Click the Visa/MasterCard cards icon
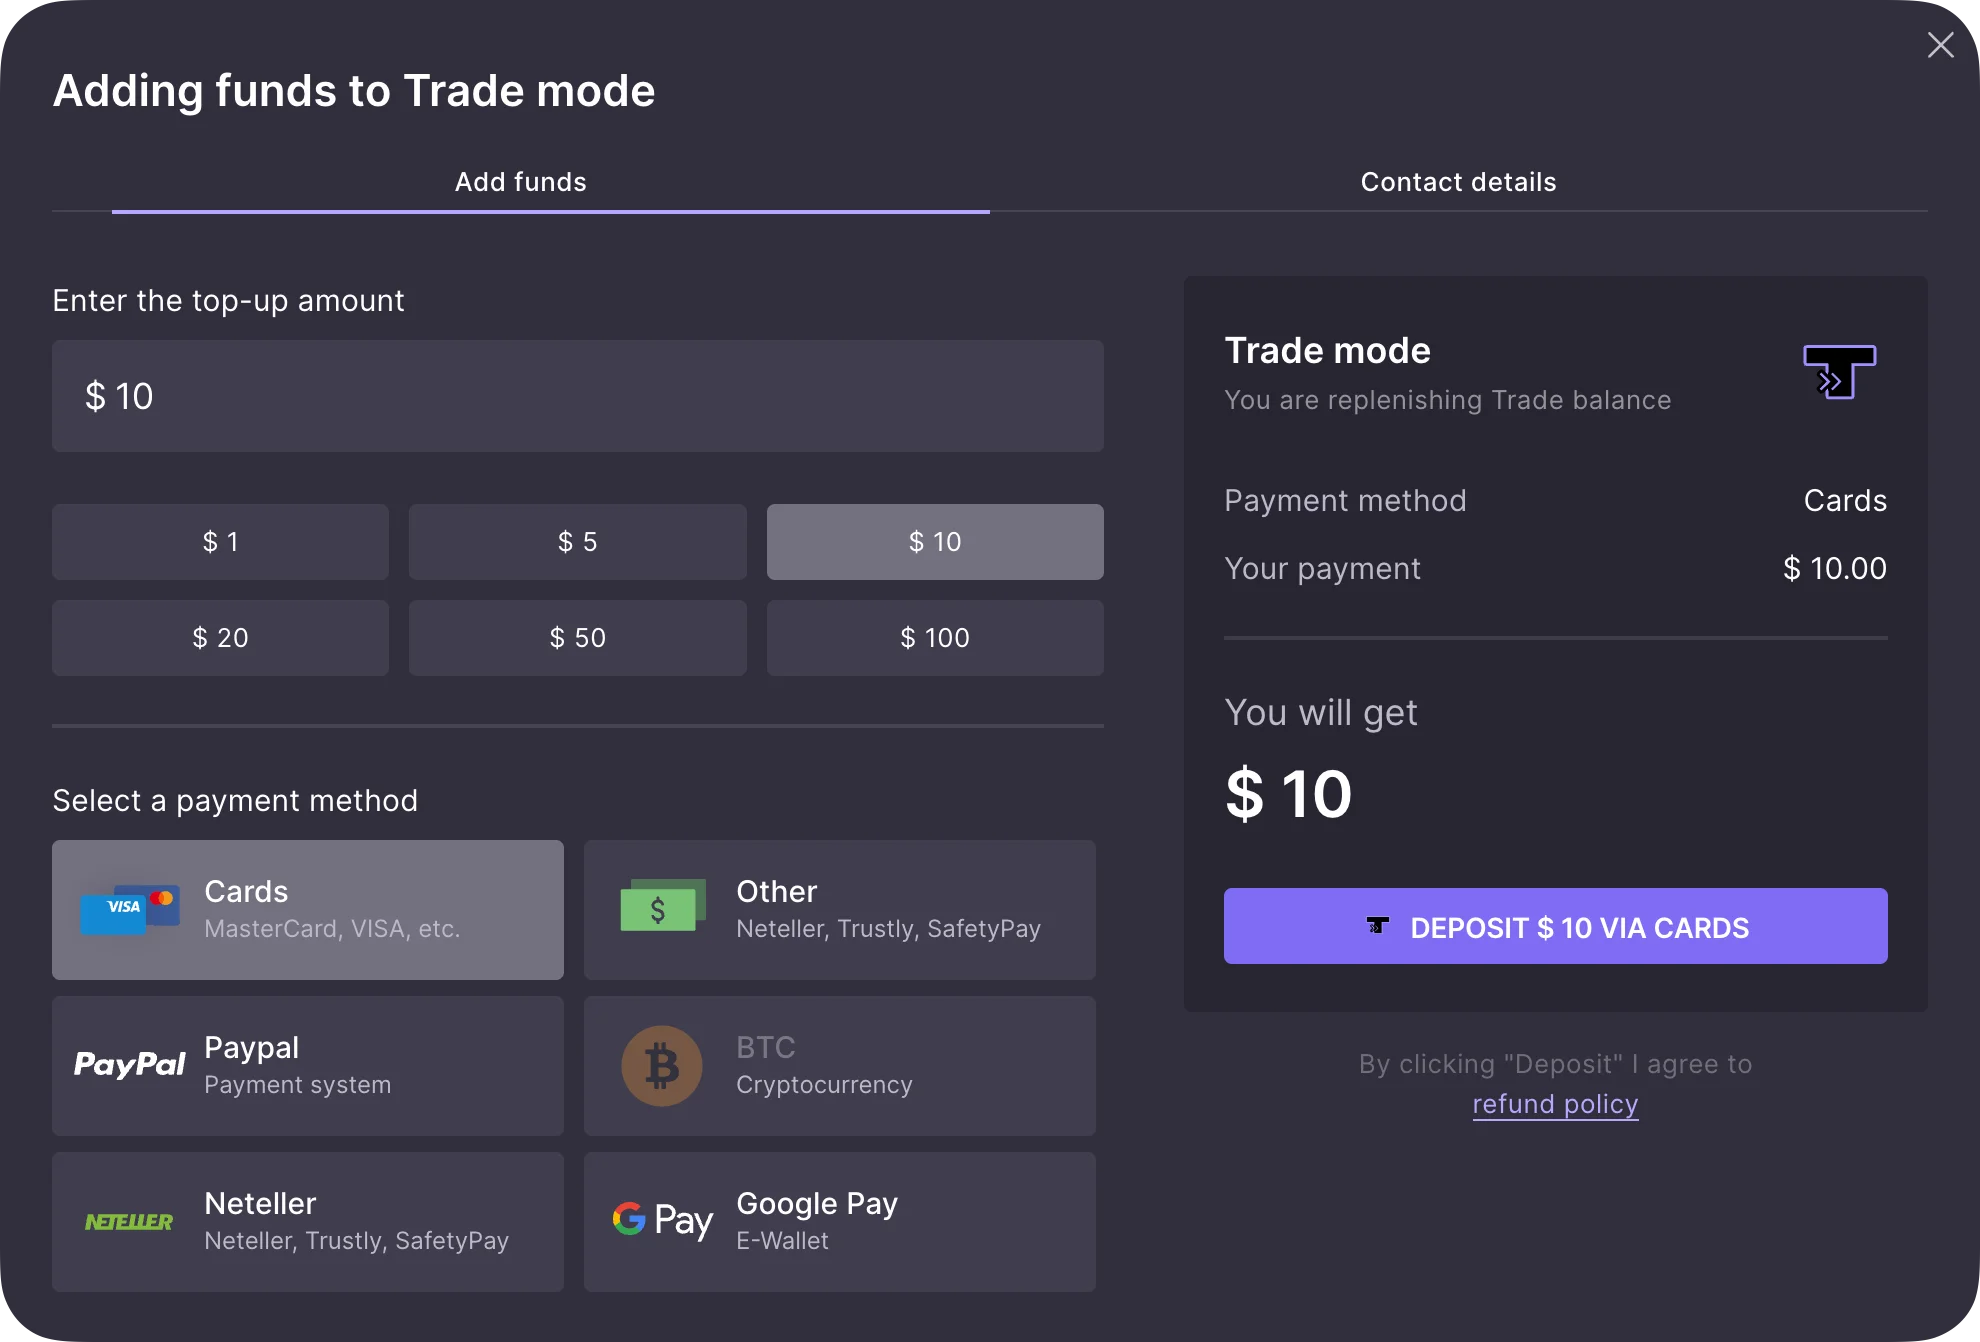This screenshot has height=1342, width=1980. [x=130, y=909]
